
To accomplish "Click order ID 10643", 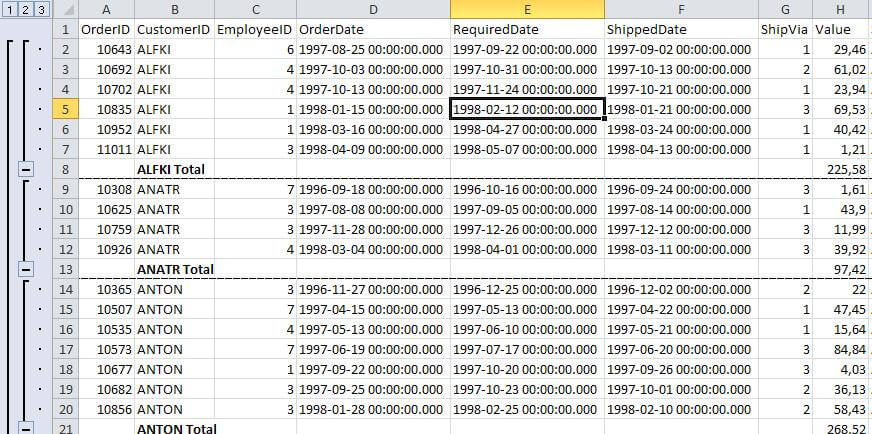I will tap(107, 50).
